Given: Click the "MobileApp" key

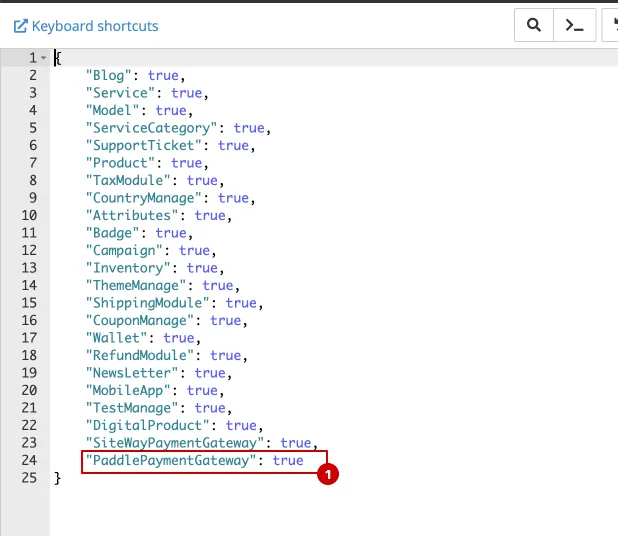Looking at the screenshot, I should (x=128, y=391).
